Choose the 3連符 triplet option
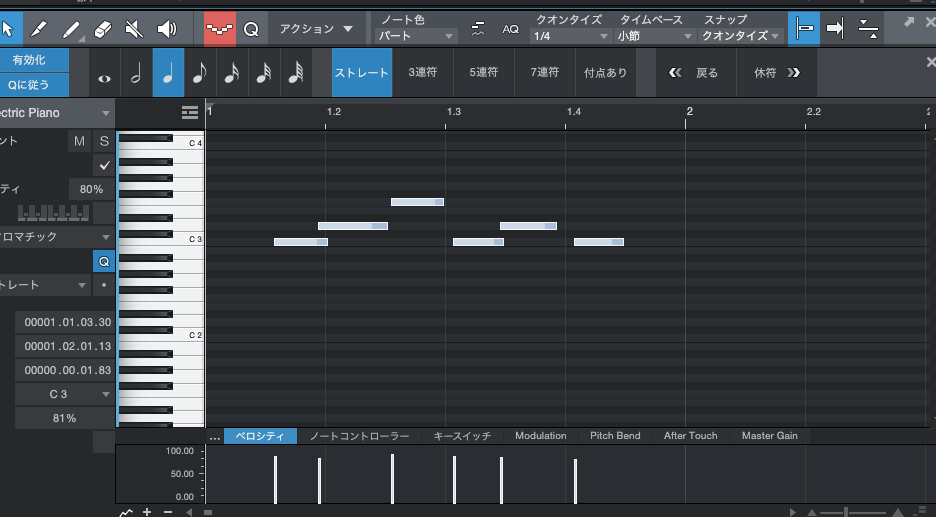 tap(423, 73)
